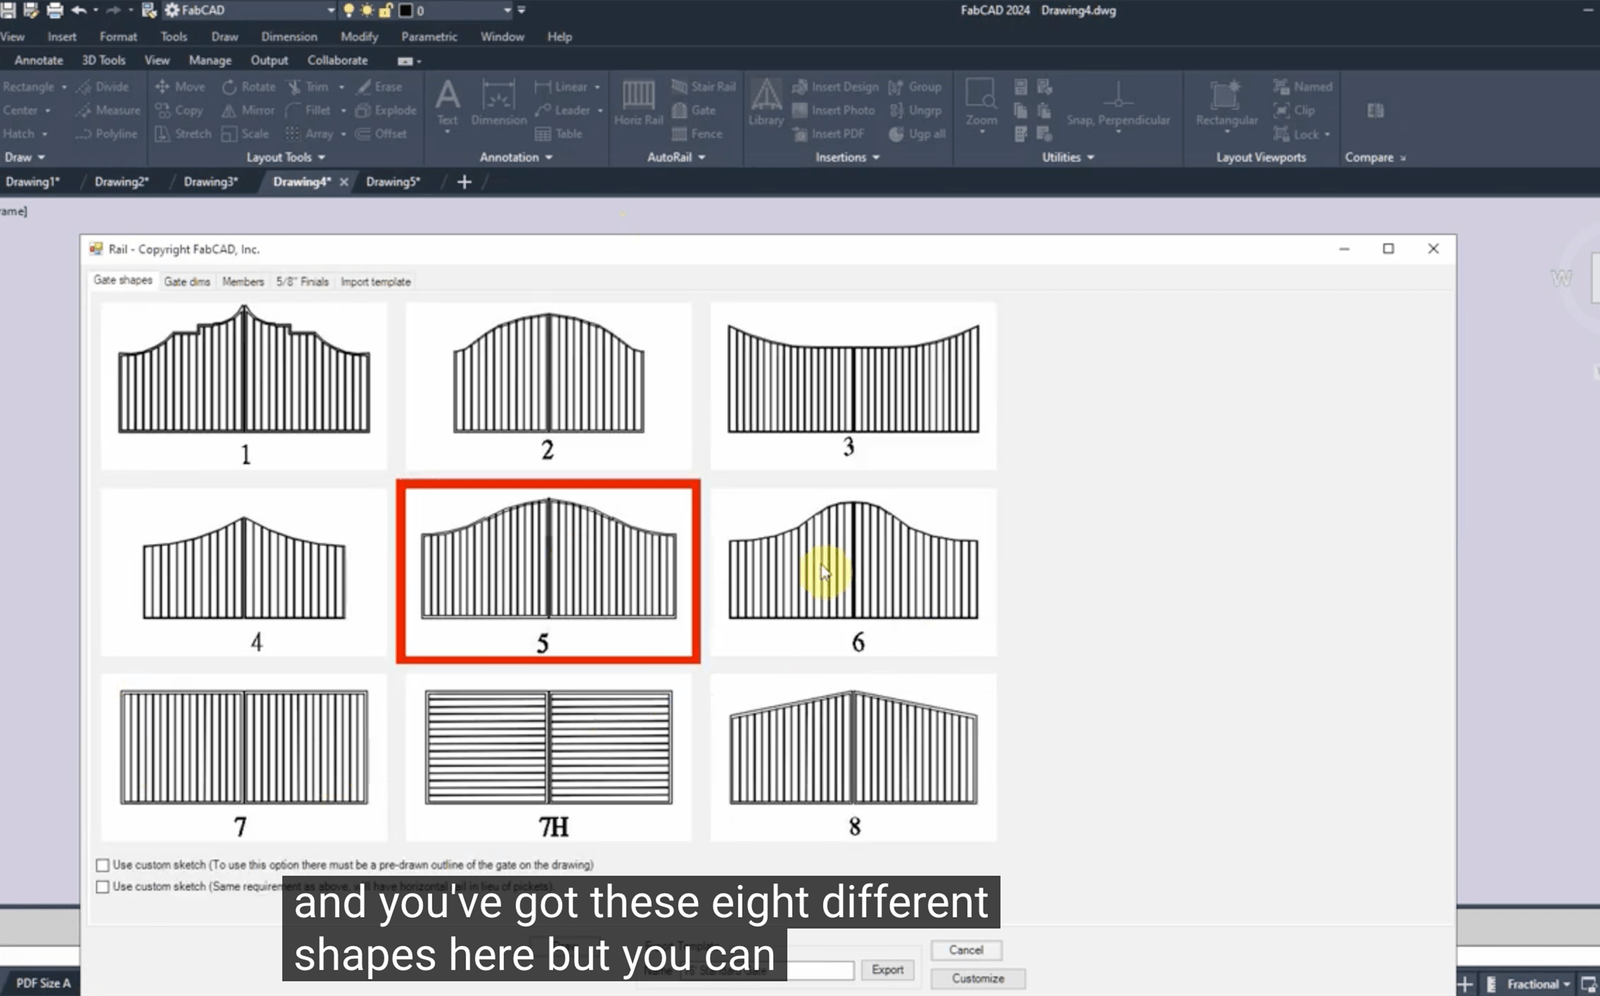The image size is (1600, 996).
Task: Switch to the Gate dims tab
Action: [x=187, y=282]
